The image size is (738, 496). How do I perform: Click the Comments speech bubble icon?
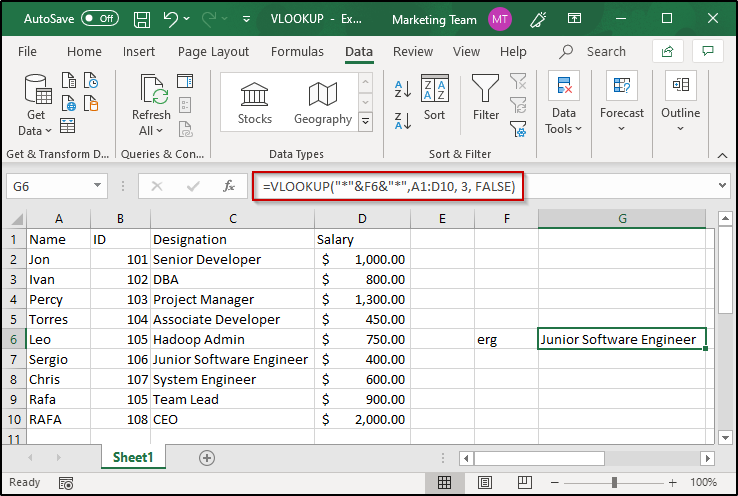coord(708,51)
